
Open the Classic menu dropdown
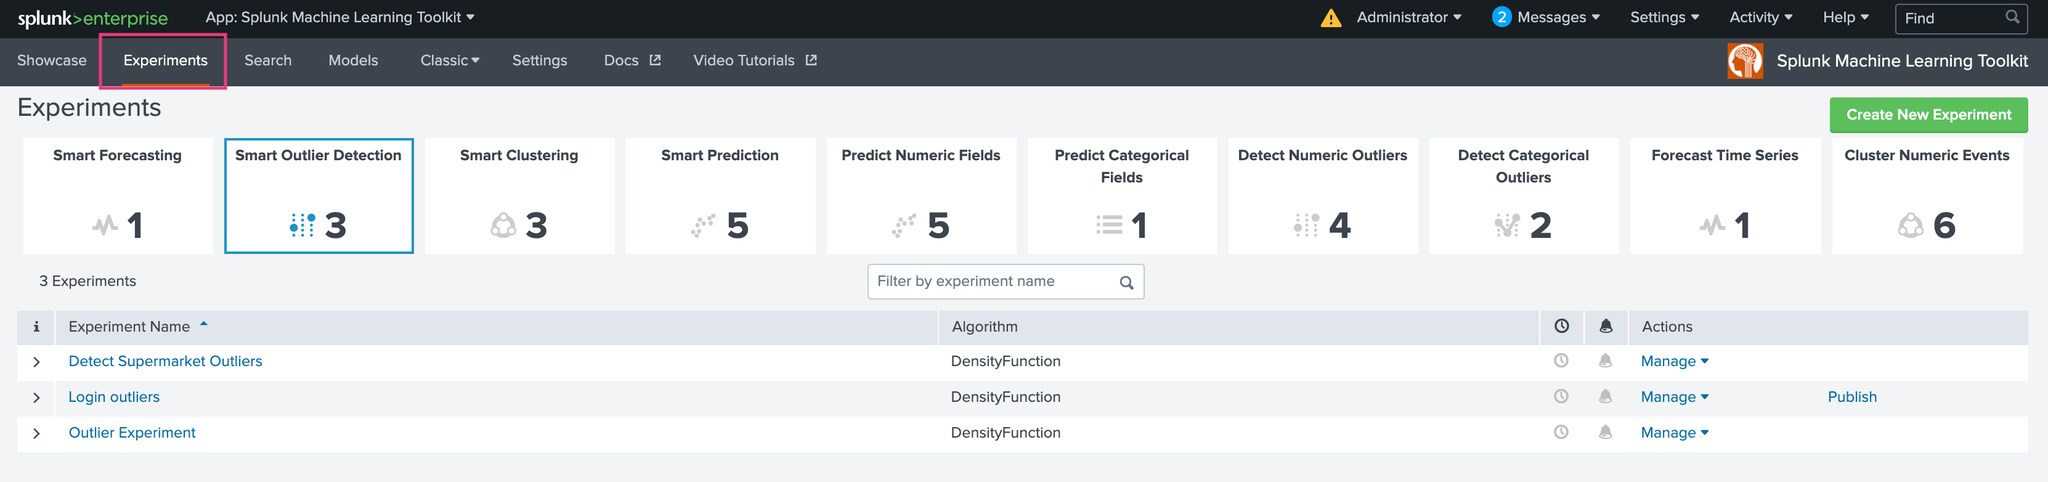pyautogui.click(x=450, y=60)
